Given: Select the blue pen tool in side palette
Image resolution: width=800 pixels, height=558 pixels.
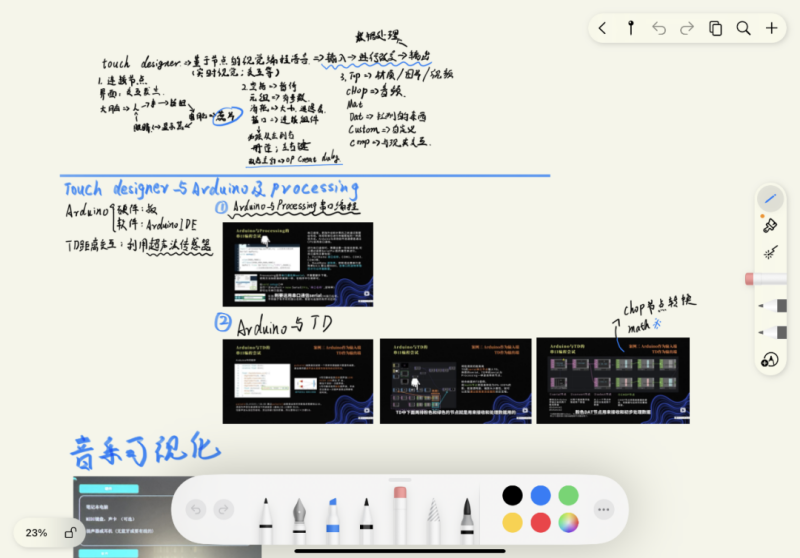Looking at the screenshot, I should coord(770,199).
